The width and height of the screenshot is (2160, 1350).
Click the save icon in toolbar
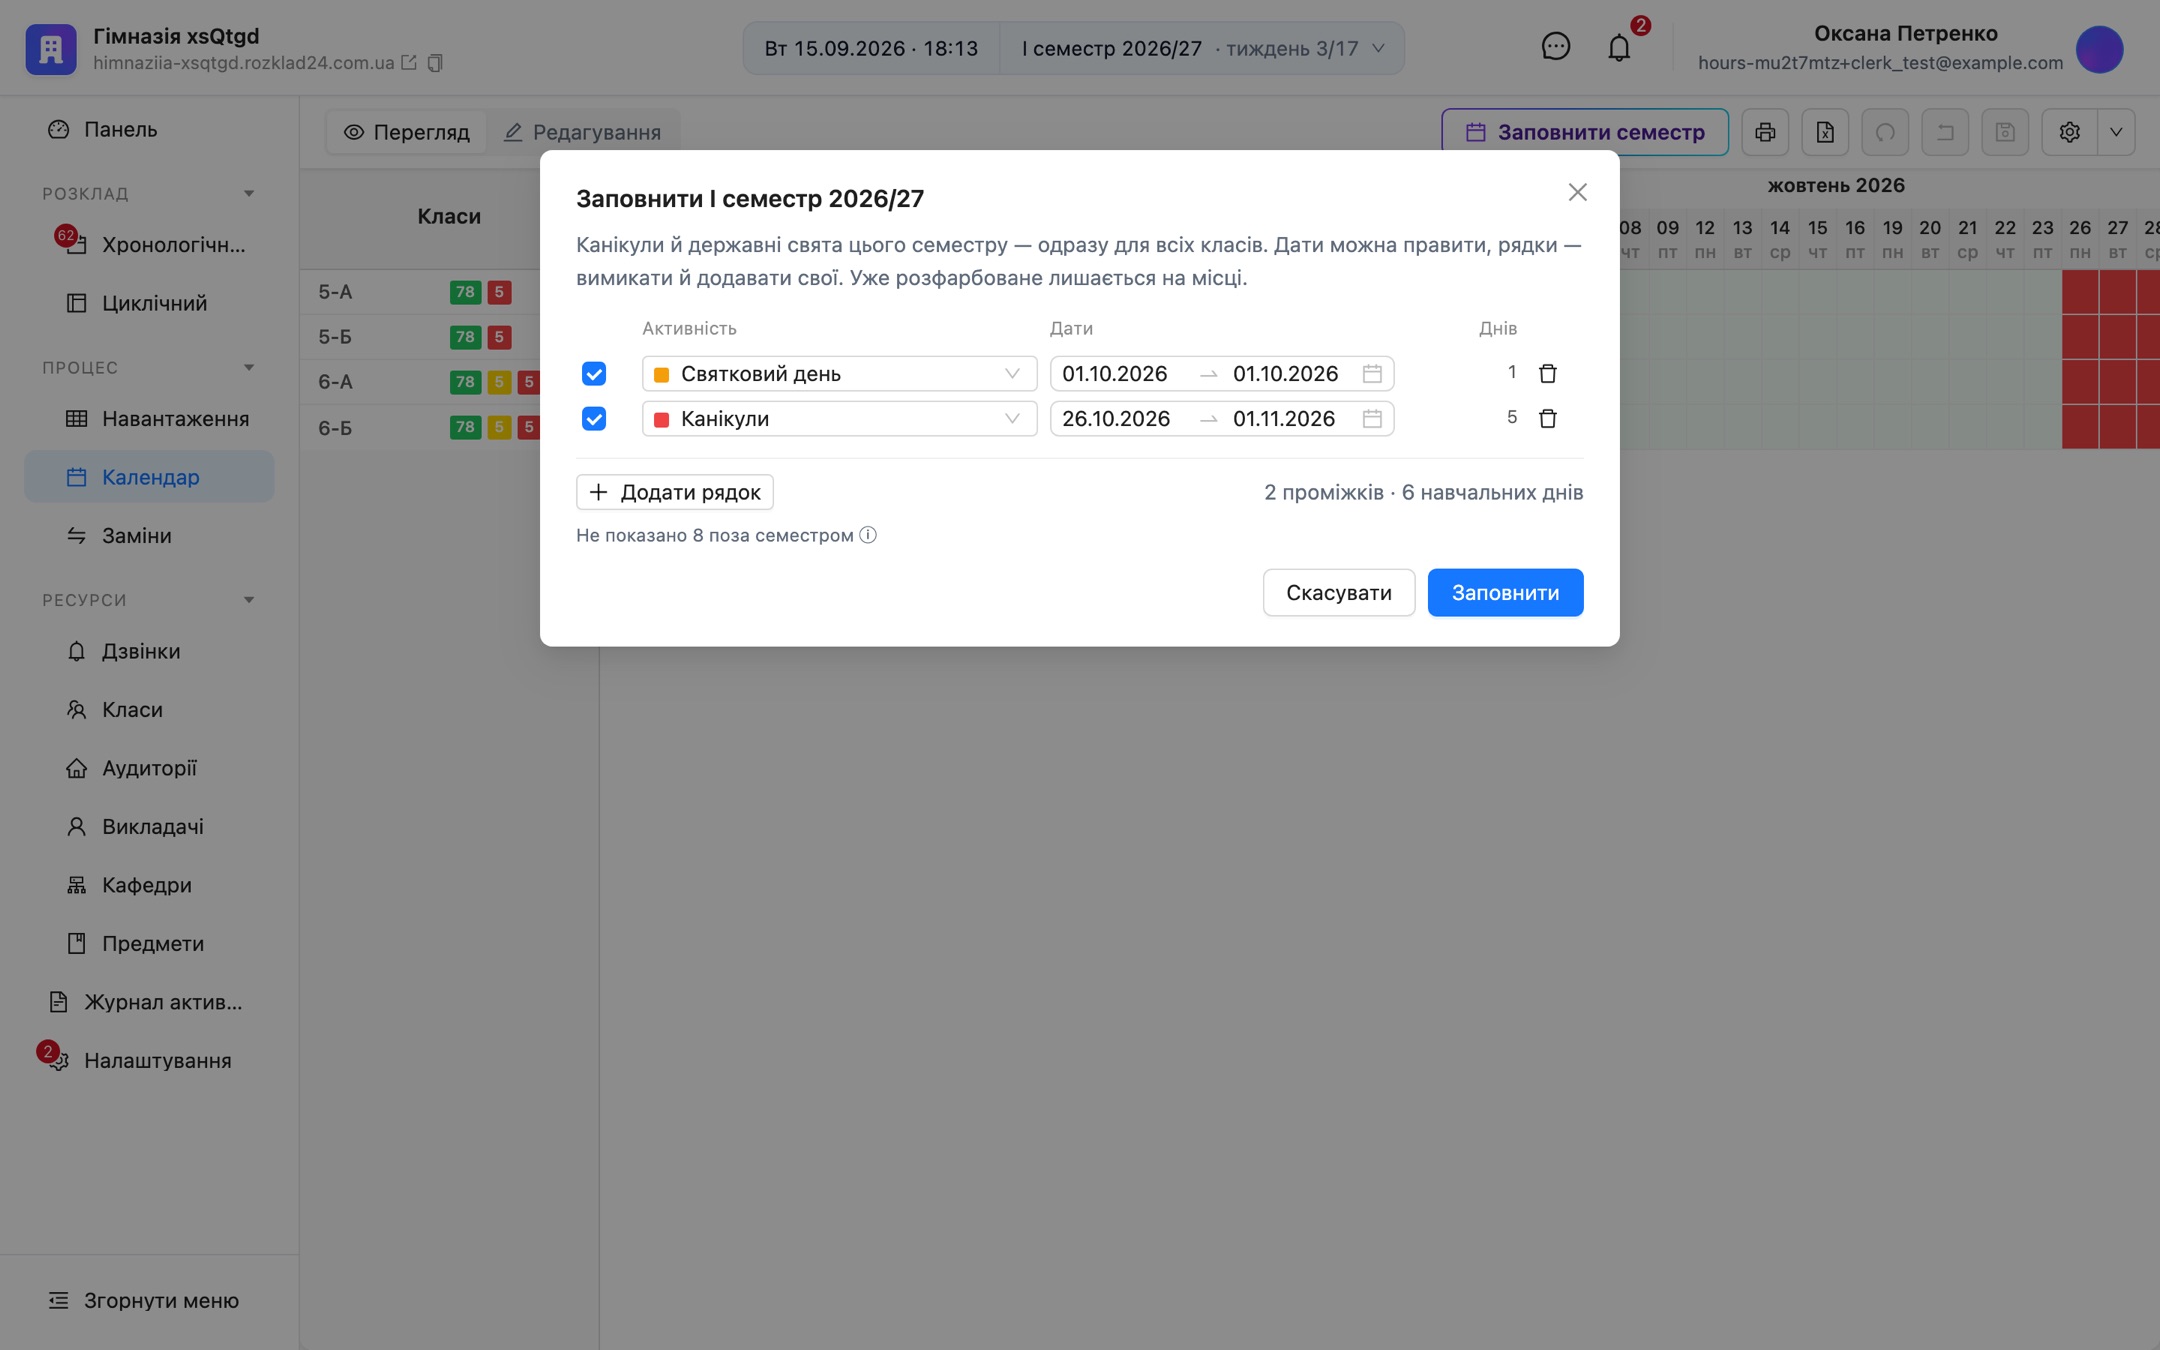(2005, 132)
